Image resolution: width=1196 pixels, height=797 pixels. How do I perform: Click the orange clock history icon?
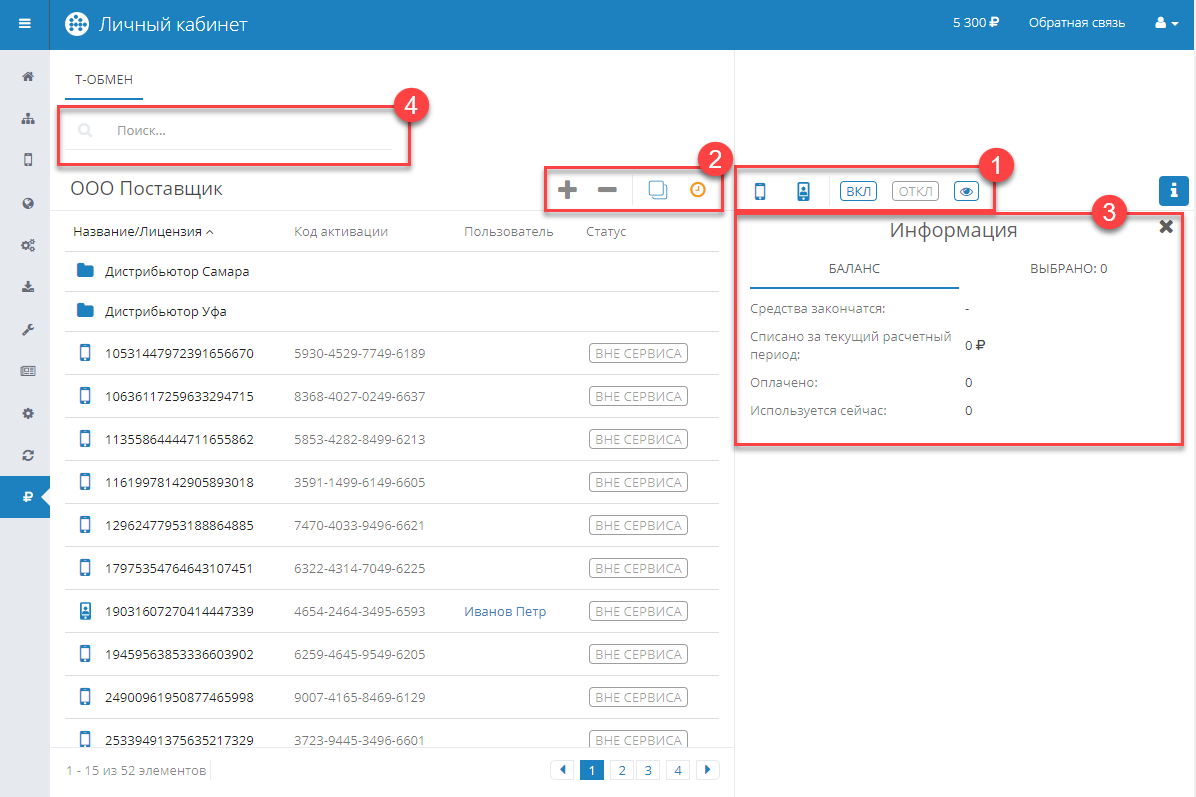click(x=698, y=189)
